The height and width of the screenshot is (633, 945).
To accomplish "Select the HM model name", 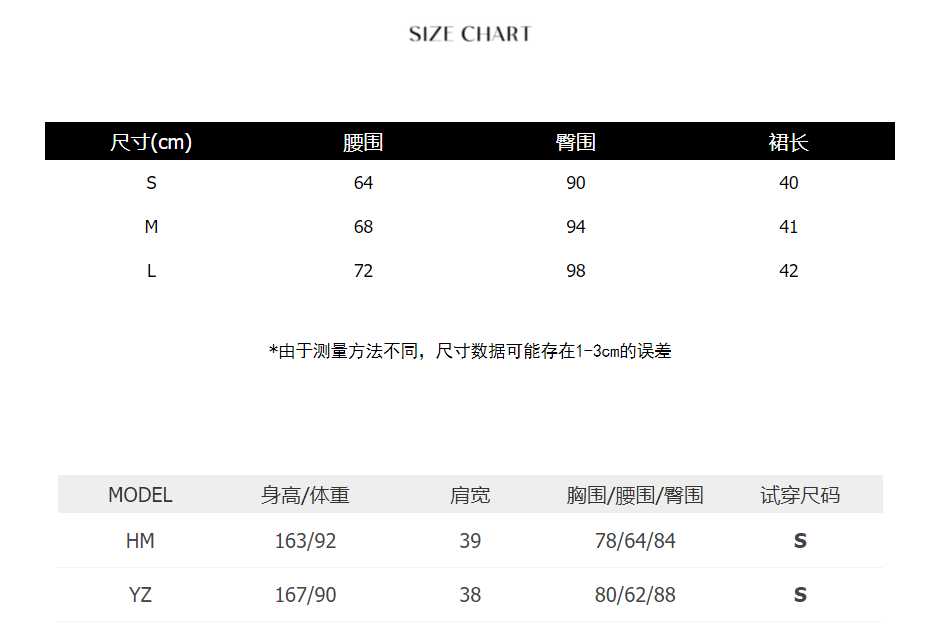I will point(140,541).
